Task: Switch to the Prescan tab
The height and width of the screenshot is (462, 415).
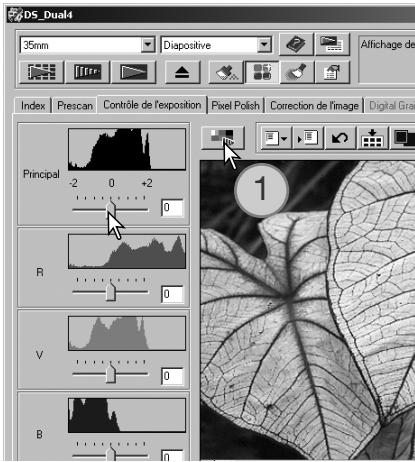Action: point(75,106)
